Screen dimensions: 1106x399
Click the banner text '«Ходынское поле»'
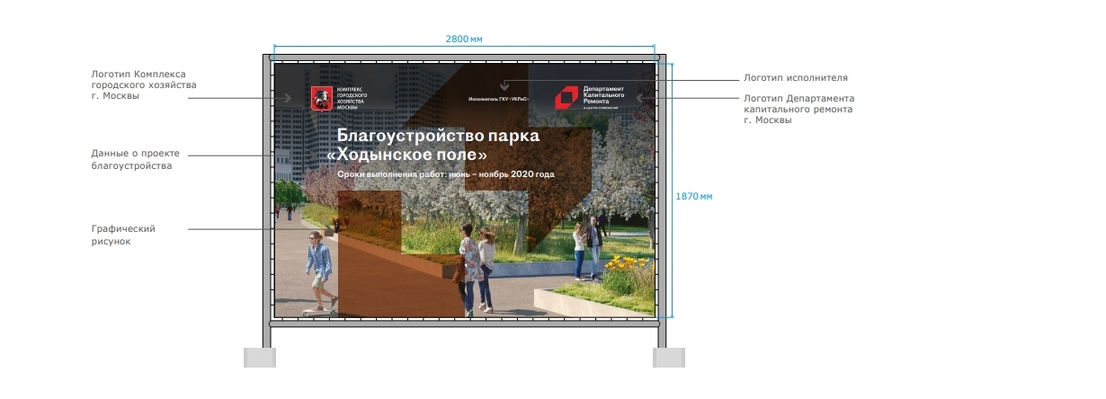coord(407,154)
